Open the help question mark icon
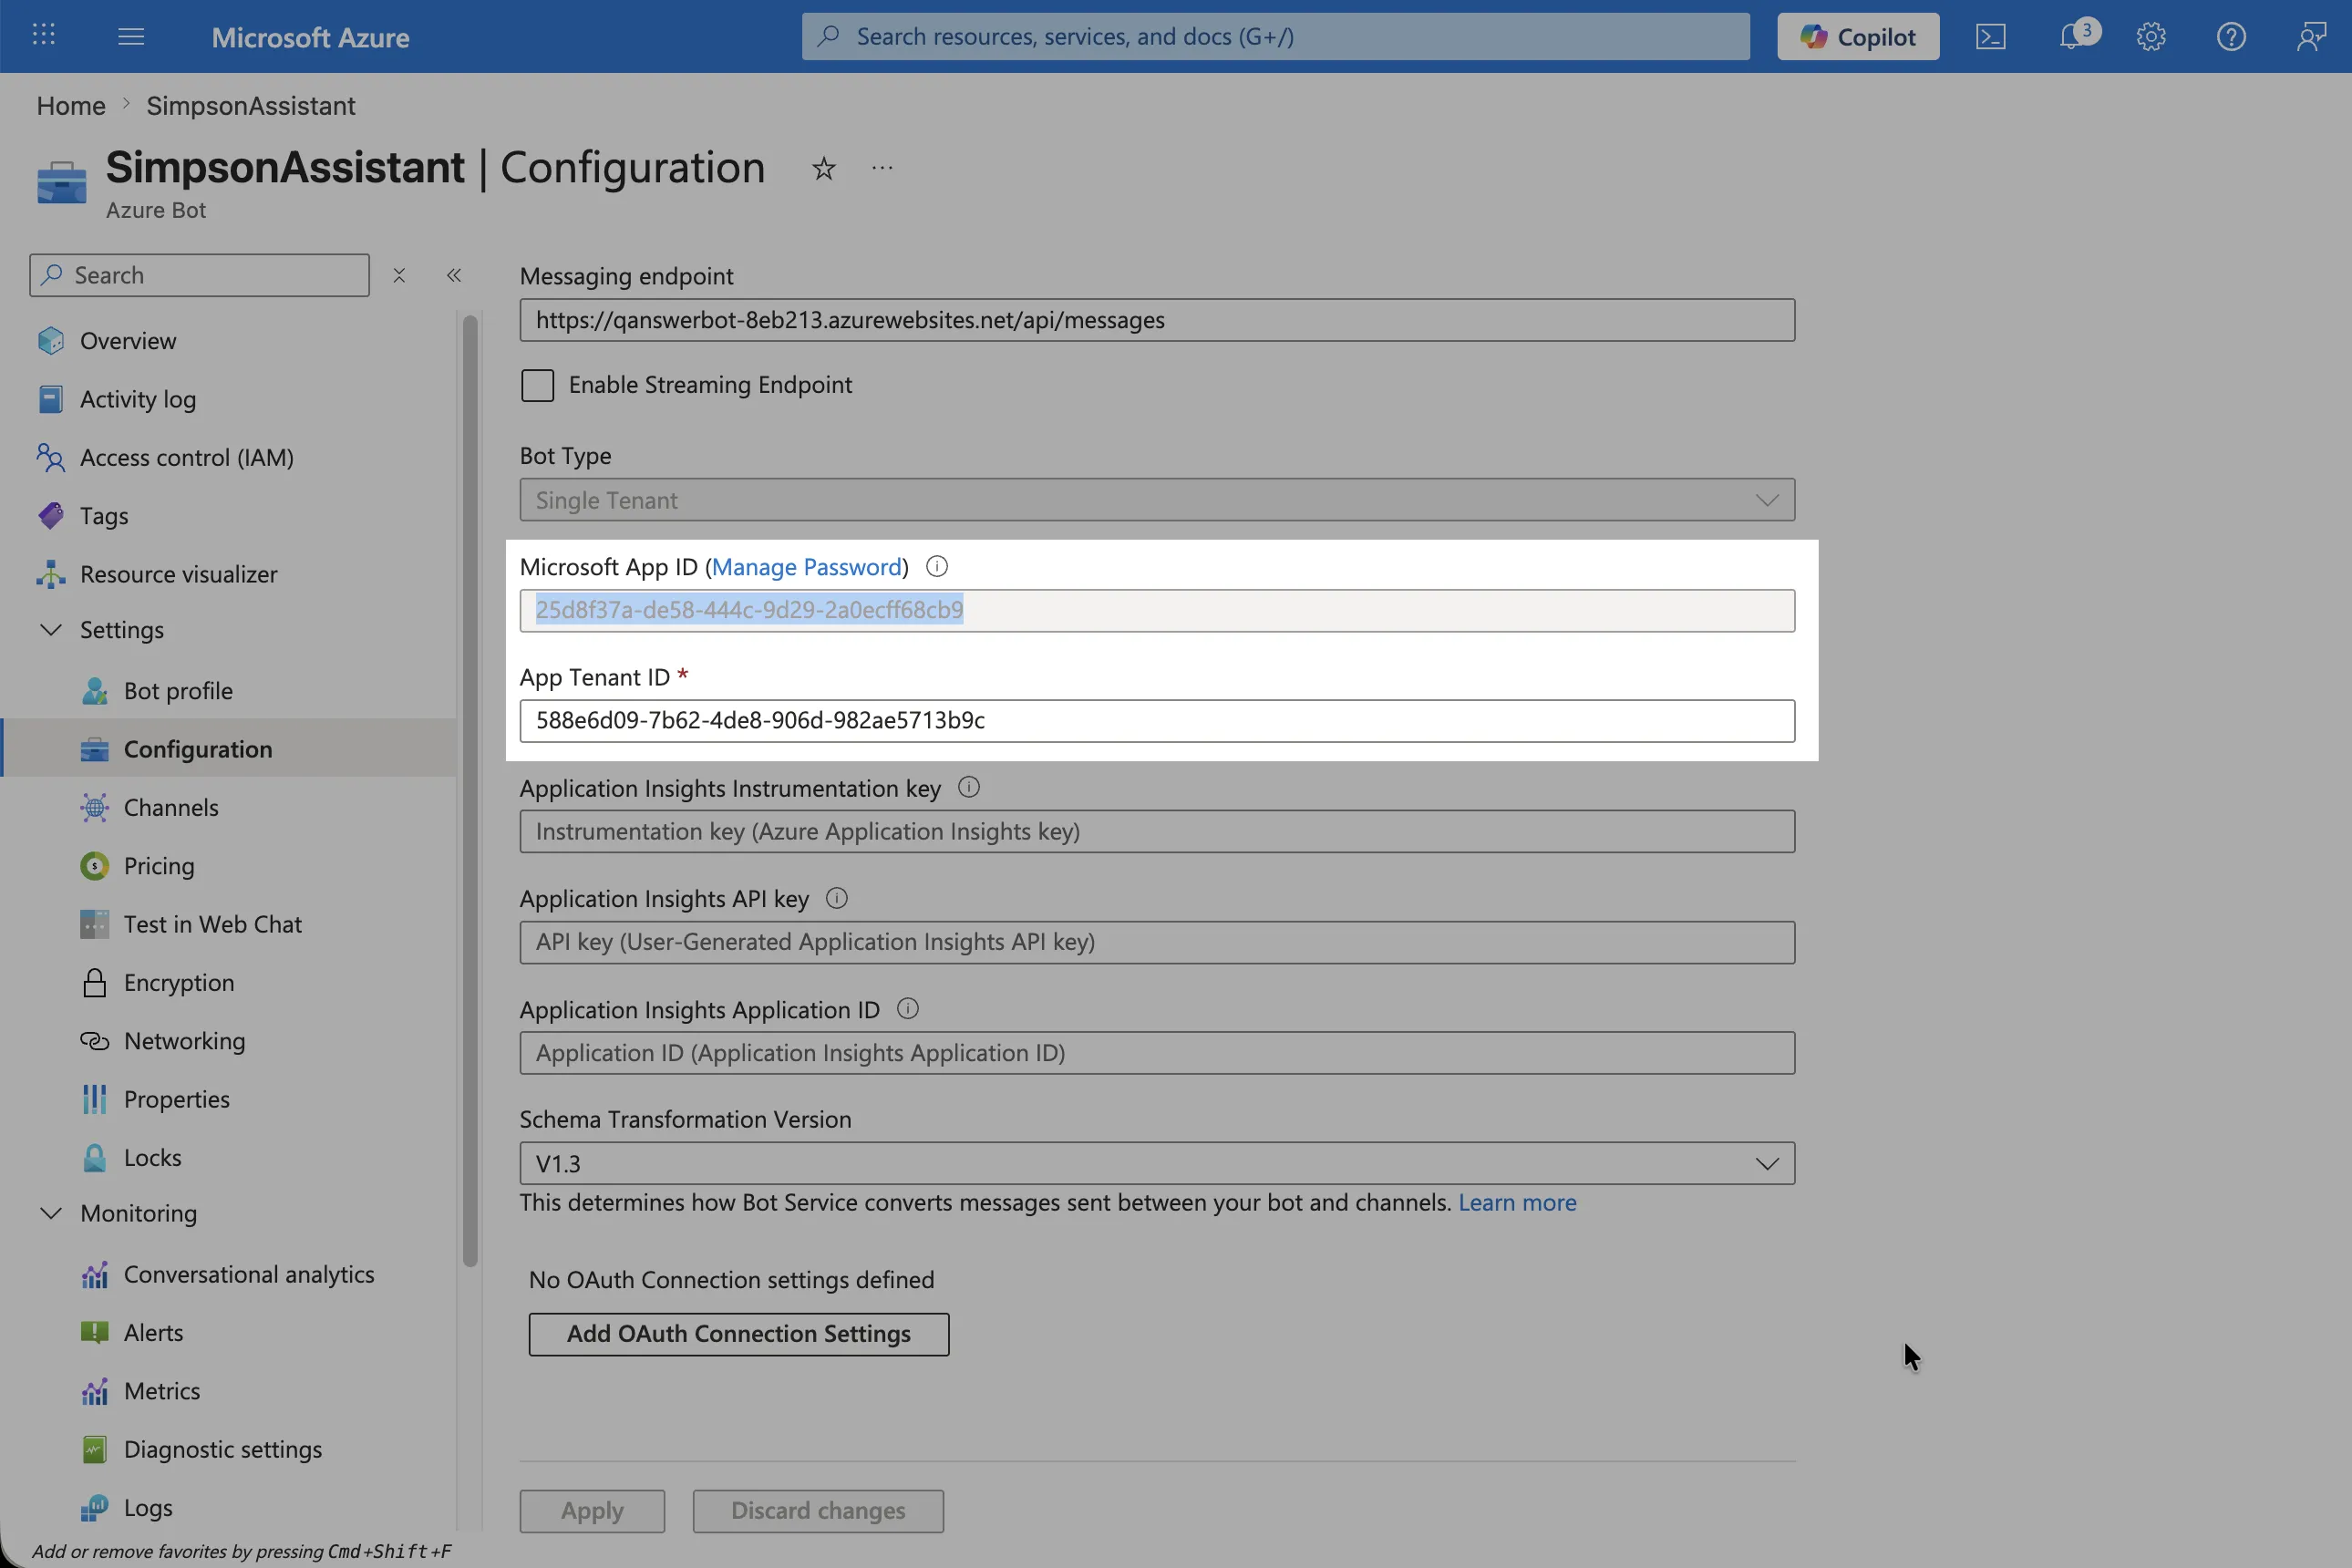Screen dimensions: 2352x1568 [x=2231, y=37]
